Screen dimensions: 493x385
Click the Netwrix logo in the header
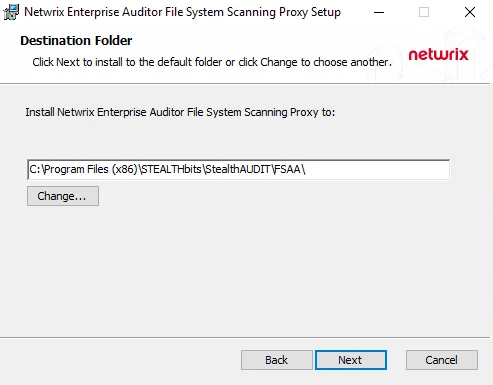[438, 55]
